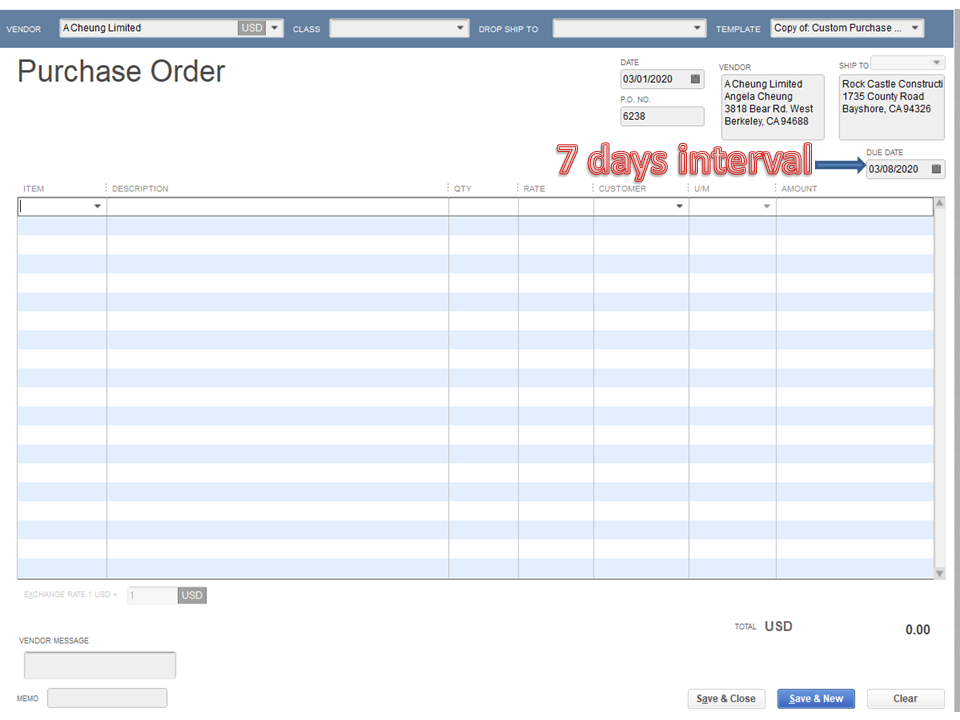Click the Purchase Order title
This screenshot has width=960, height=720.
tap(121, 71)
